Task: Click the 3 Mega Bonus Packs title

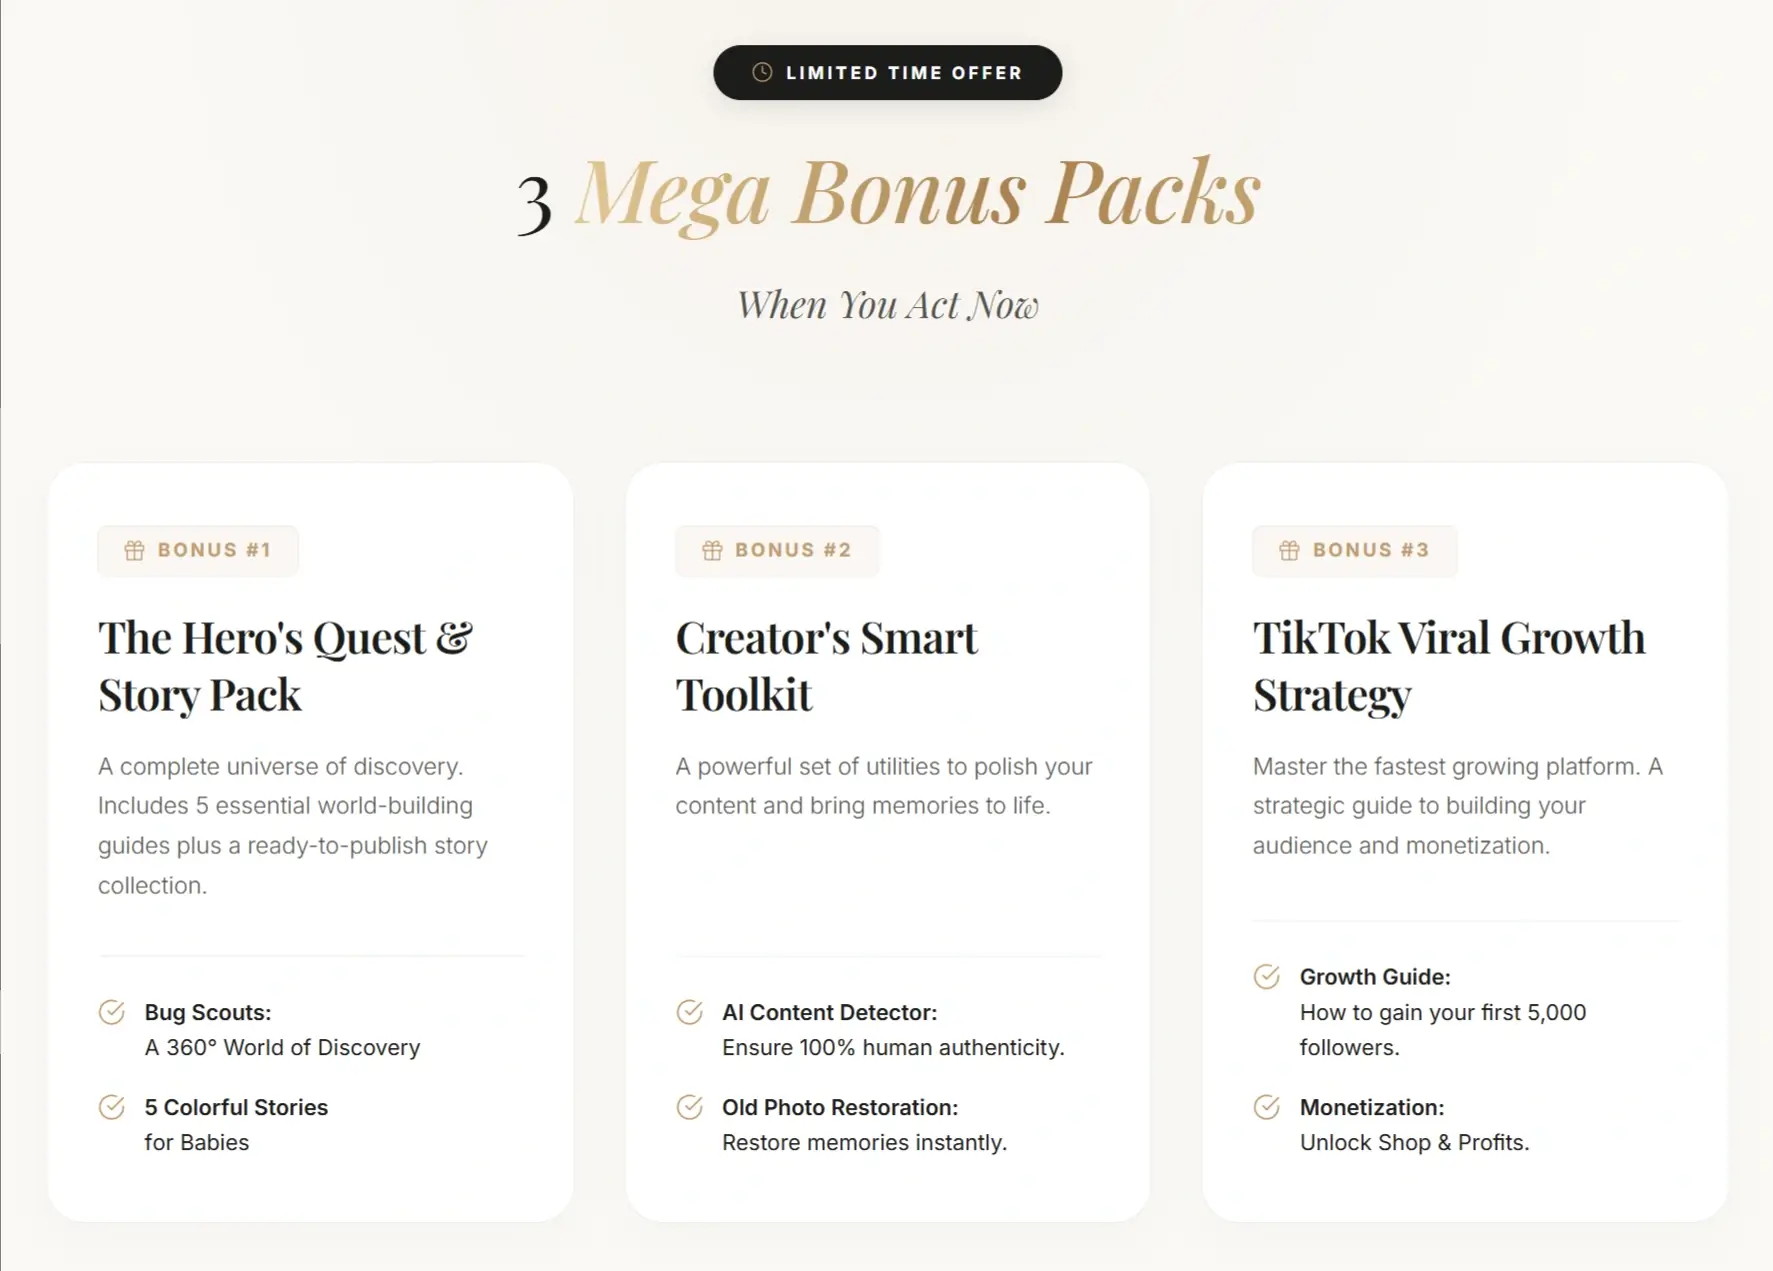Action: coord(888,194)
